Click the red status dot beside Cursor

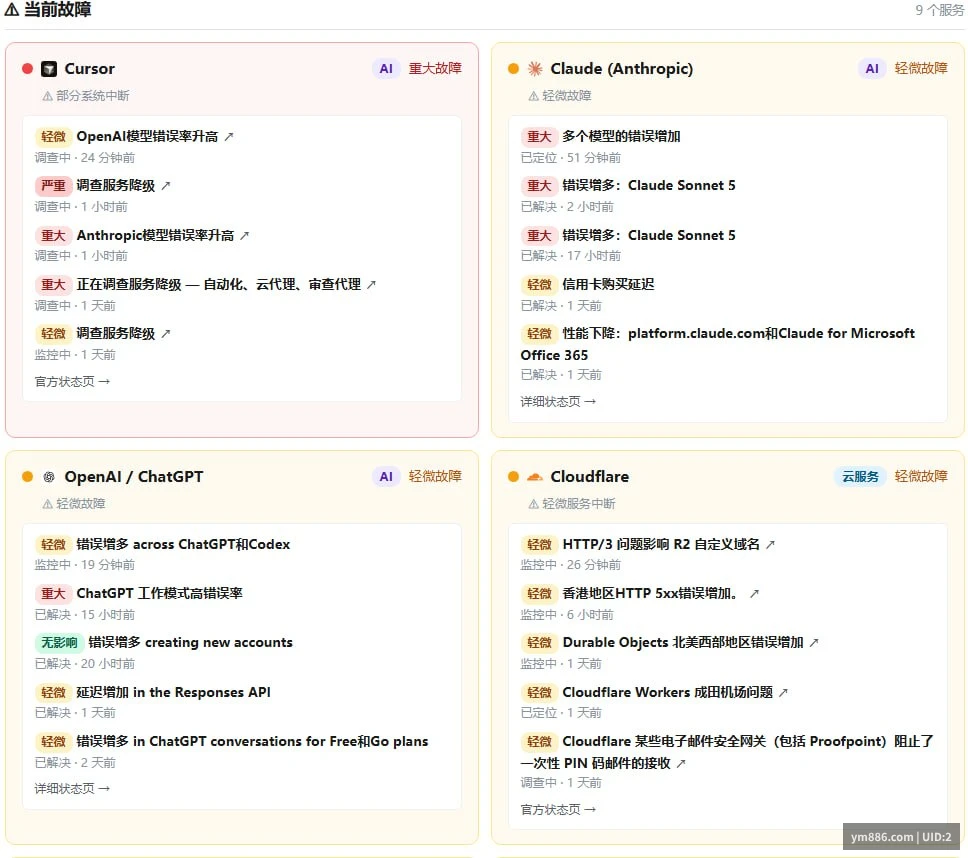pyautogui.click(x=27, y=69)
